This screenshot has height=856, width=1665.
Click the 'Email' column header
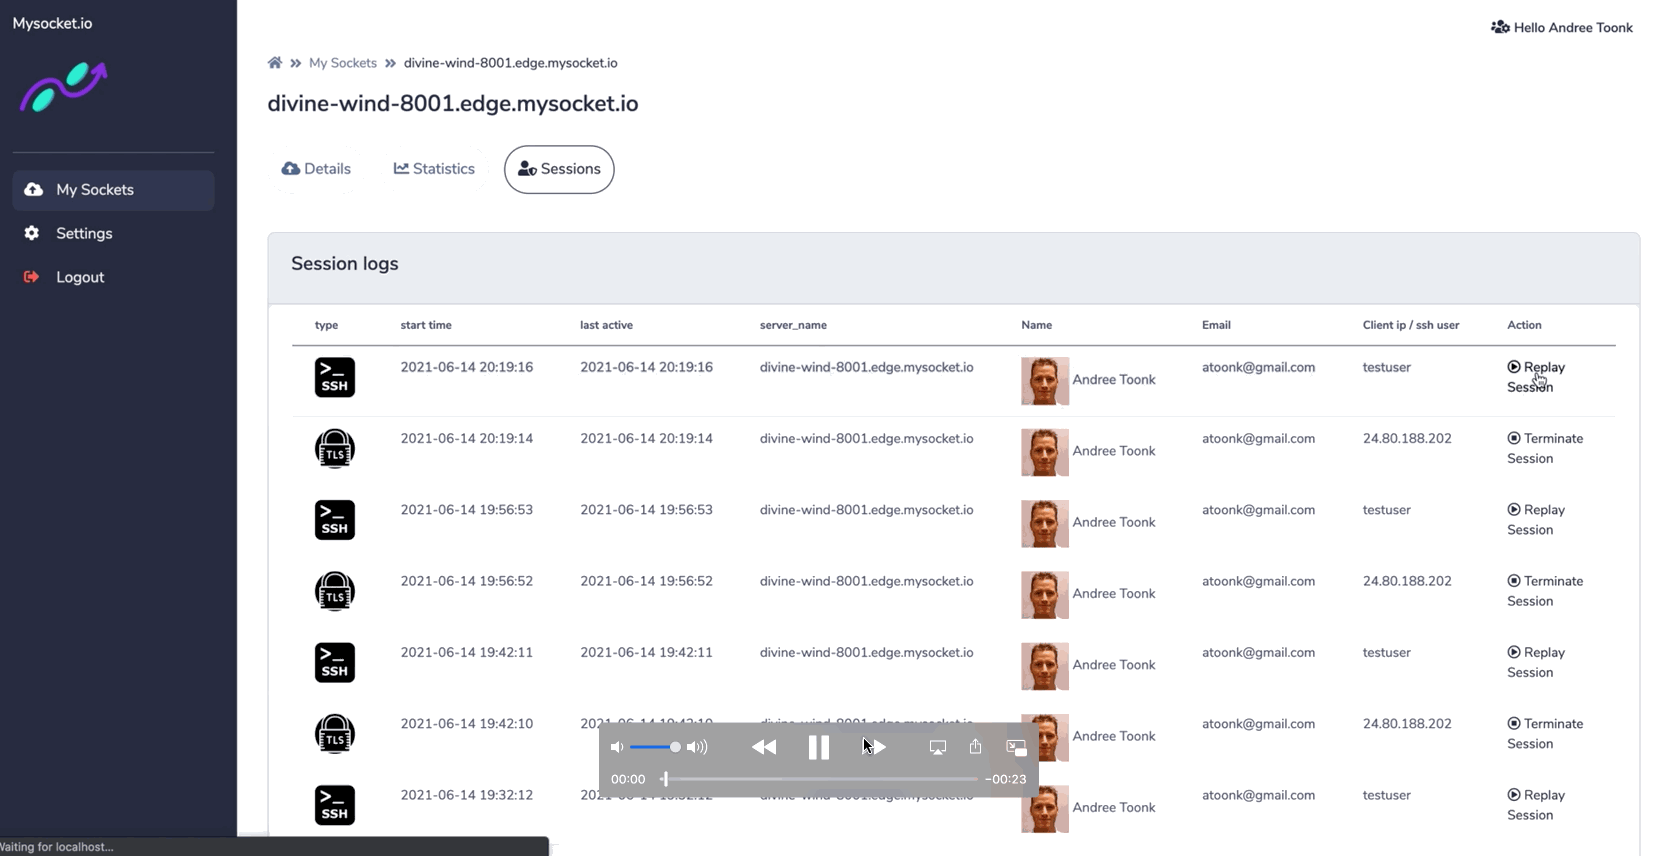click(x=1216, y=325)
